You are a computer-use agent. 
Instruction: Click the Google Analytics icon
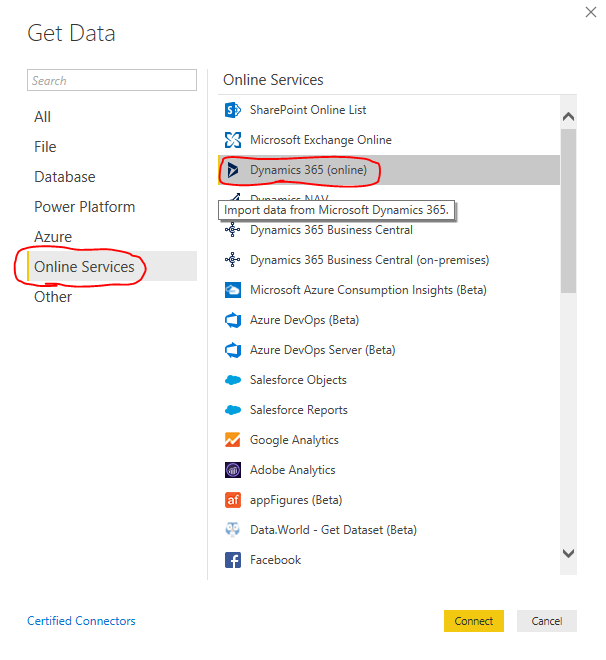pos(233,440)
